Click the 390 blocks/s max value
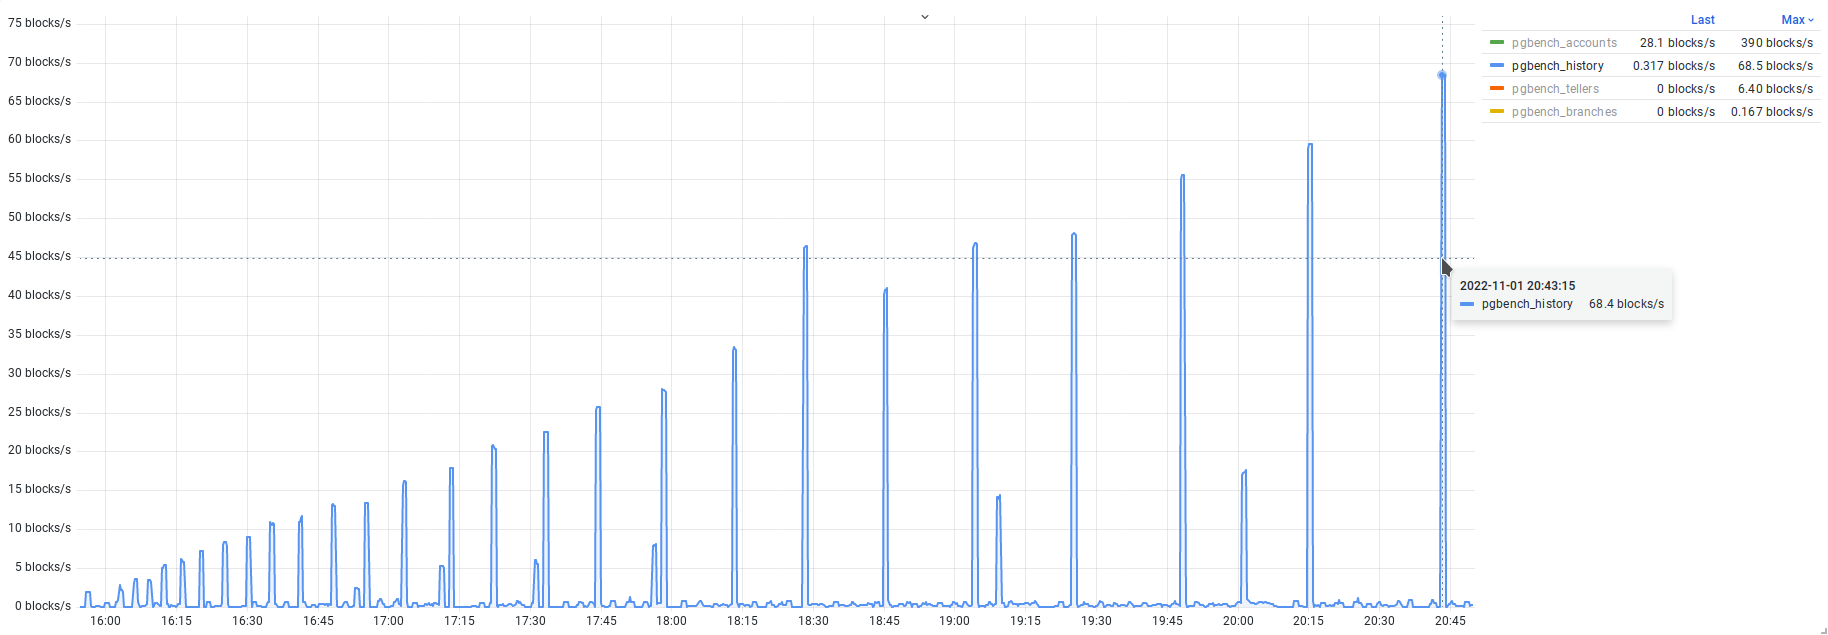1828x635 pixels. coord(1776,43)
